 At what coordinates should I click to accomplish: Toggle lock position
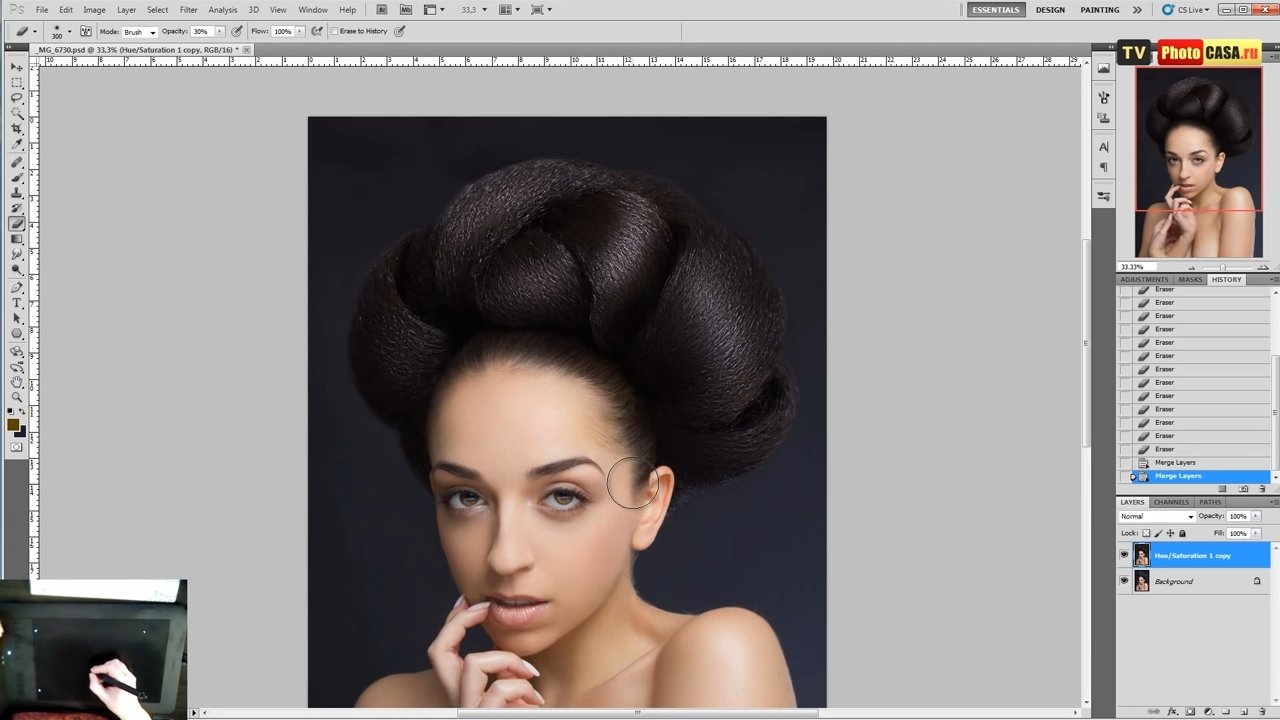pos(1170,533)
